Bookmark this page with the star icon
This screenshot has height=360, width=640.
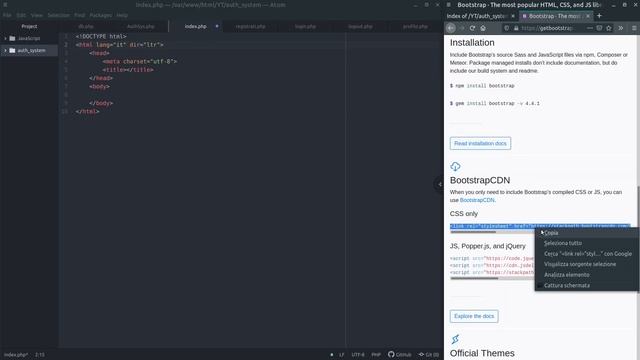609,28
